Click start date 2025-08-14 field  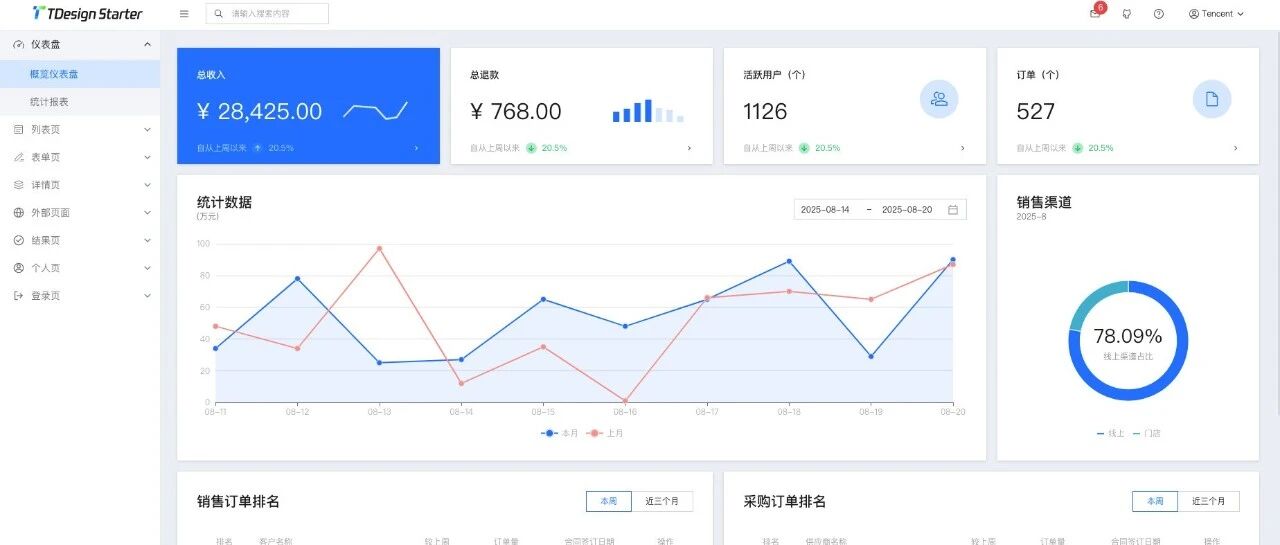click(x=825, y=210)
